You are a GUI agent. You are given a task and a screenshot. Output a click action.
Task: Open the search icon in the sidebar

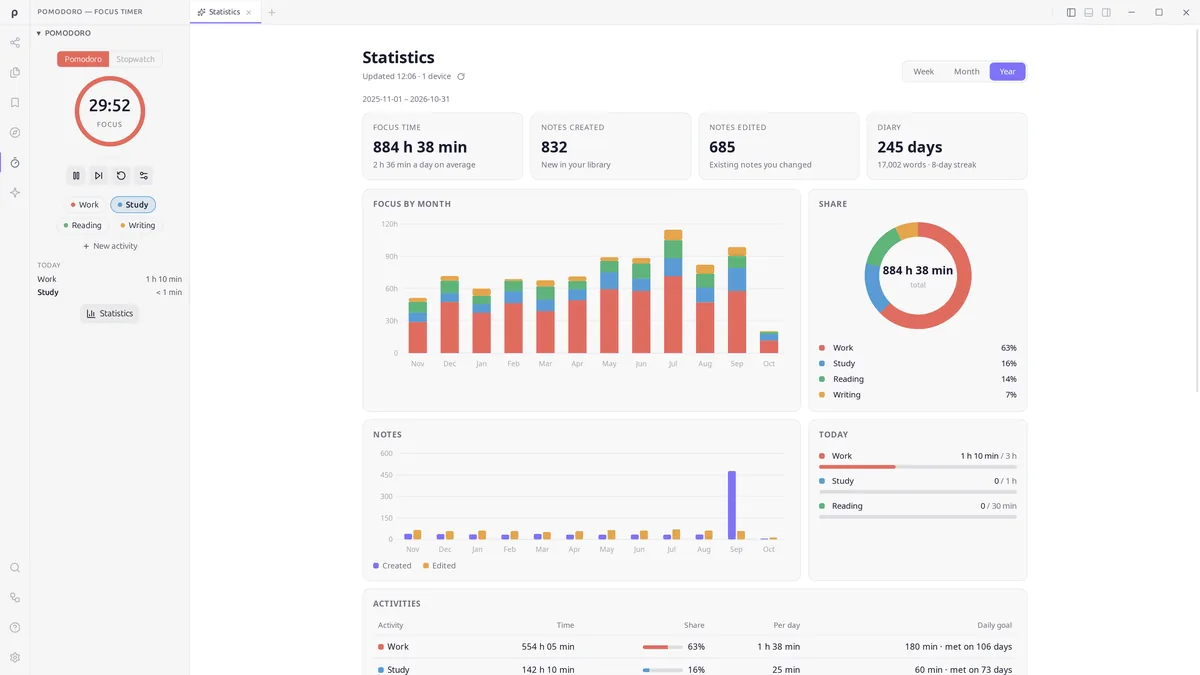coord(15,568)
